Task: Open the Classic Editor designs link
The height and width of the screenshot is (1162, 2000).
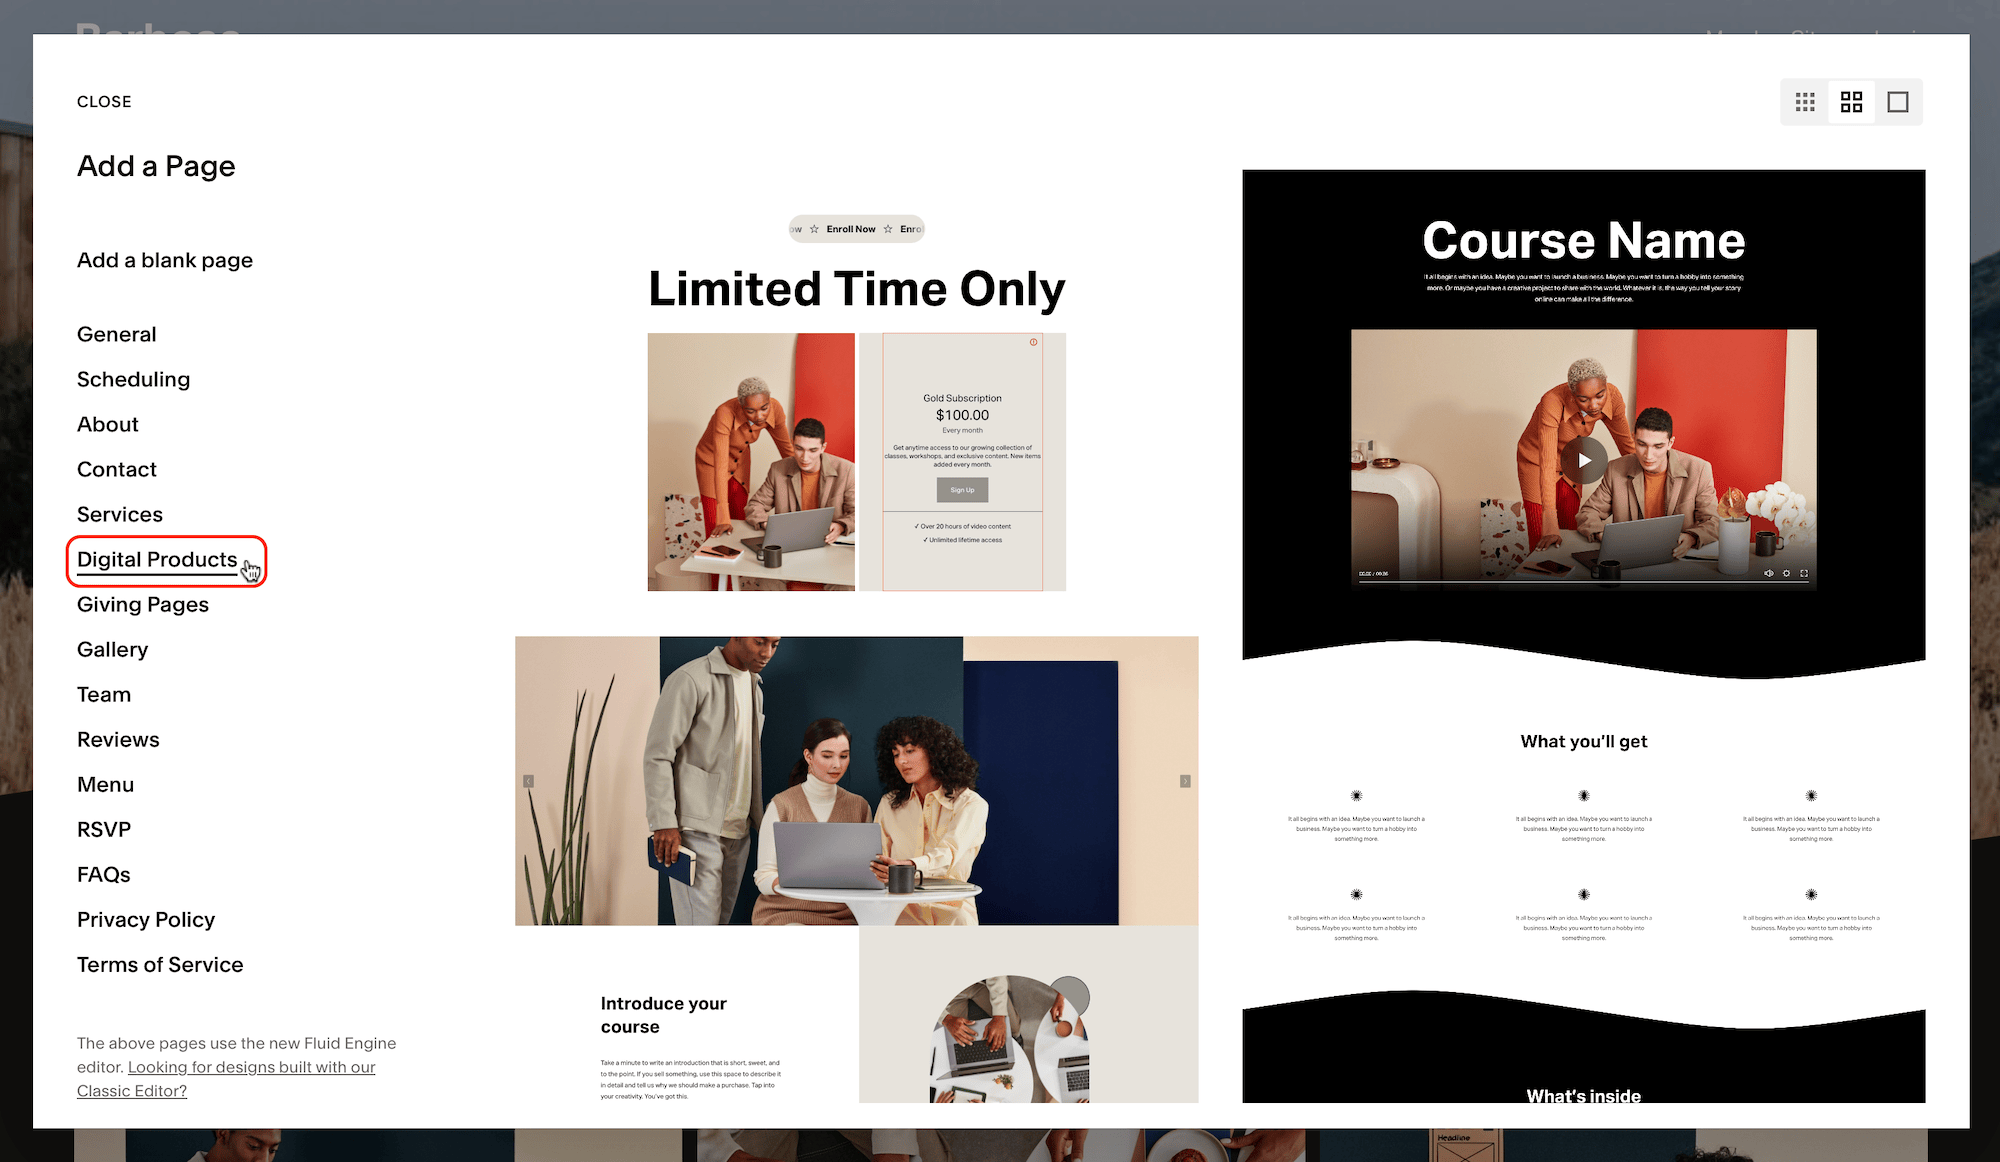Action: (251, 1068)
